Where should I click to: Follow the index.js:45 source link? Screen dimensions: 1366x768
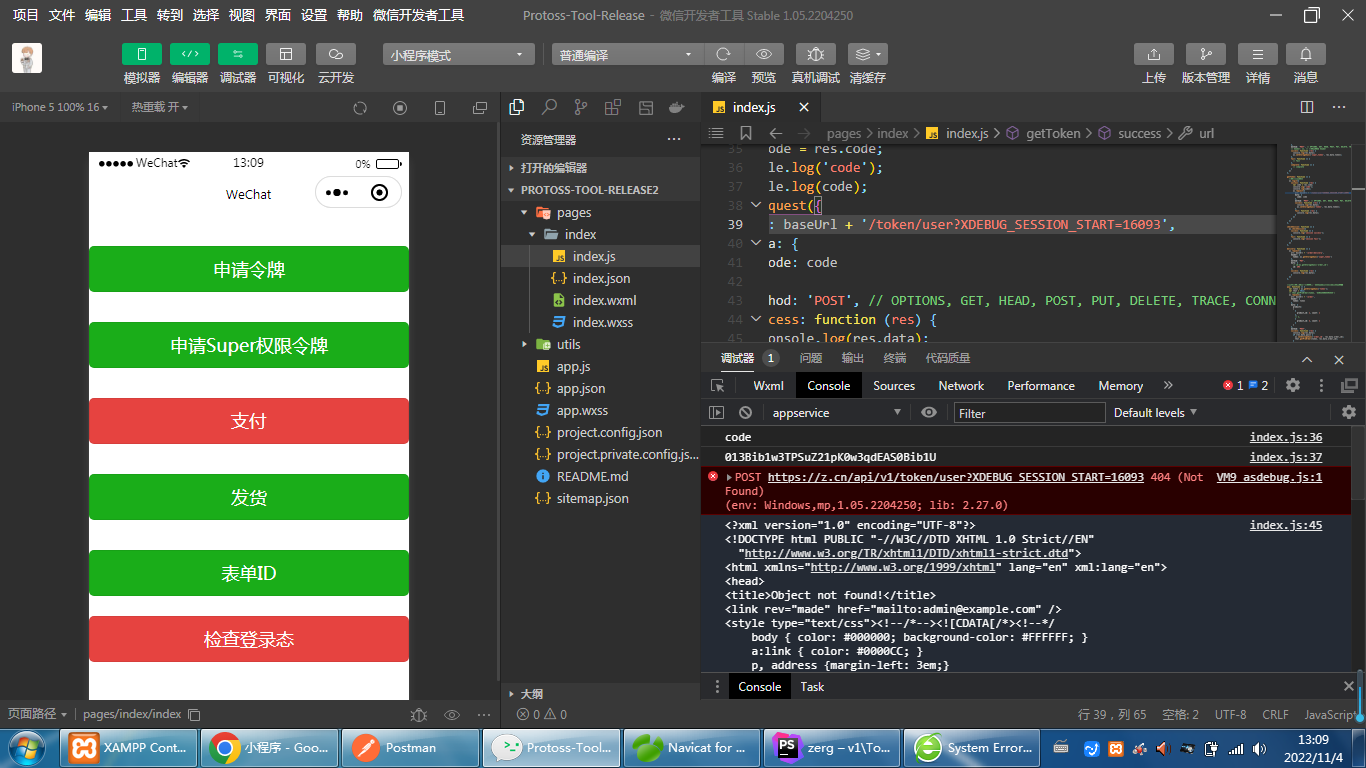[1286, 525]
